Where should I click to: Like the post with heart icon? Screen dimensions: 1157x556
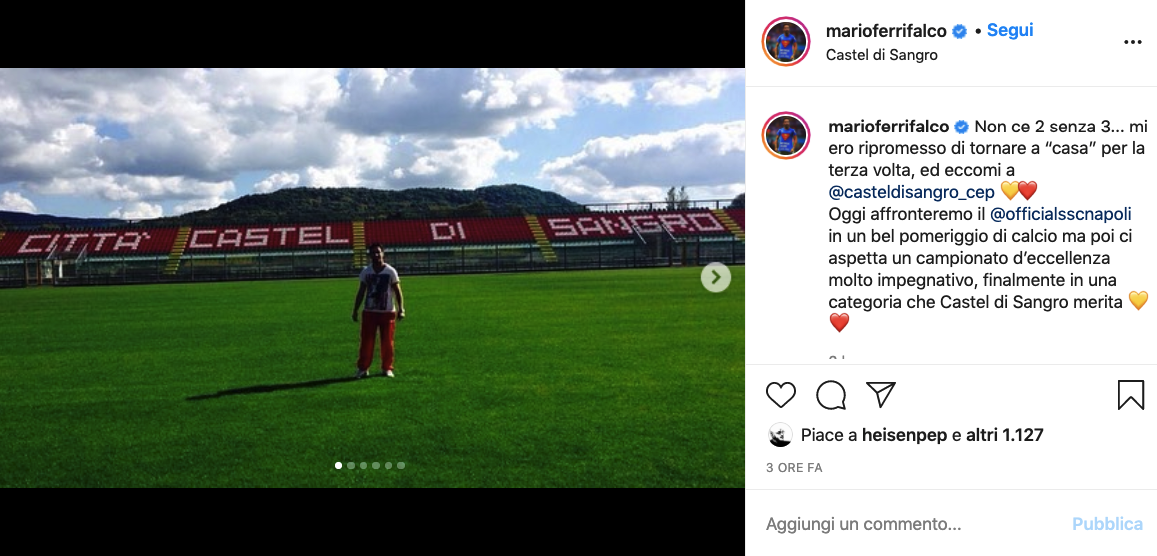(780, 395)
